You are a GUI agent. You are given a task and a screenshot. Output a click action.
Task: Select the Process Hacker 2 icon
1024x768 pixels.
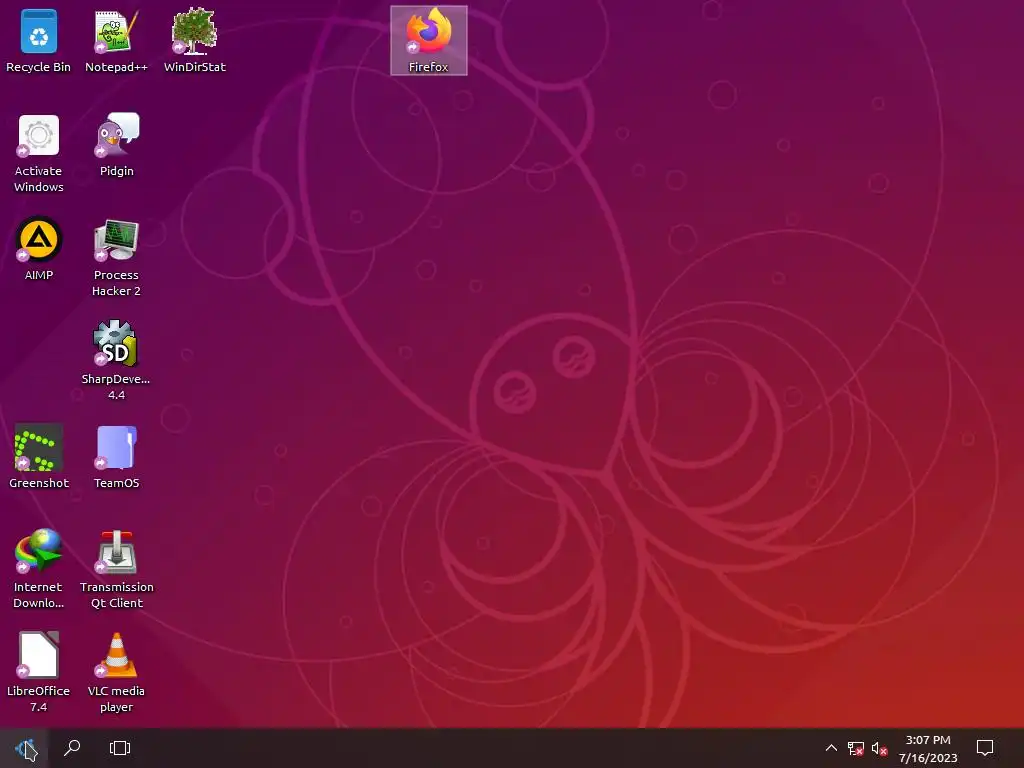pyautogui.click(x=116, y=257)
